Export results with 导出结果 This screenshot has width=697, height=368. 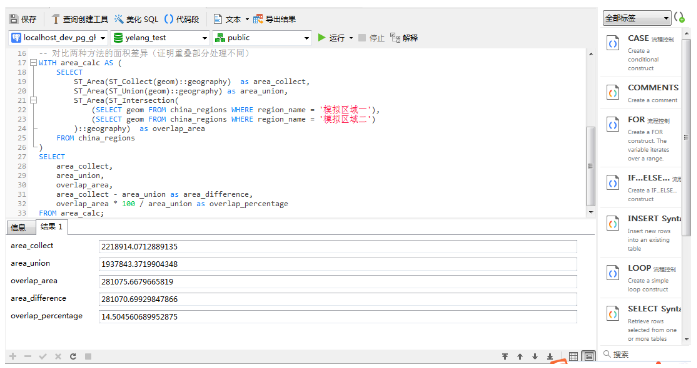275,19
